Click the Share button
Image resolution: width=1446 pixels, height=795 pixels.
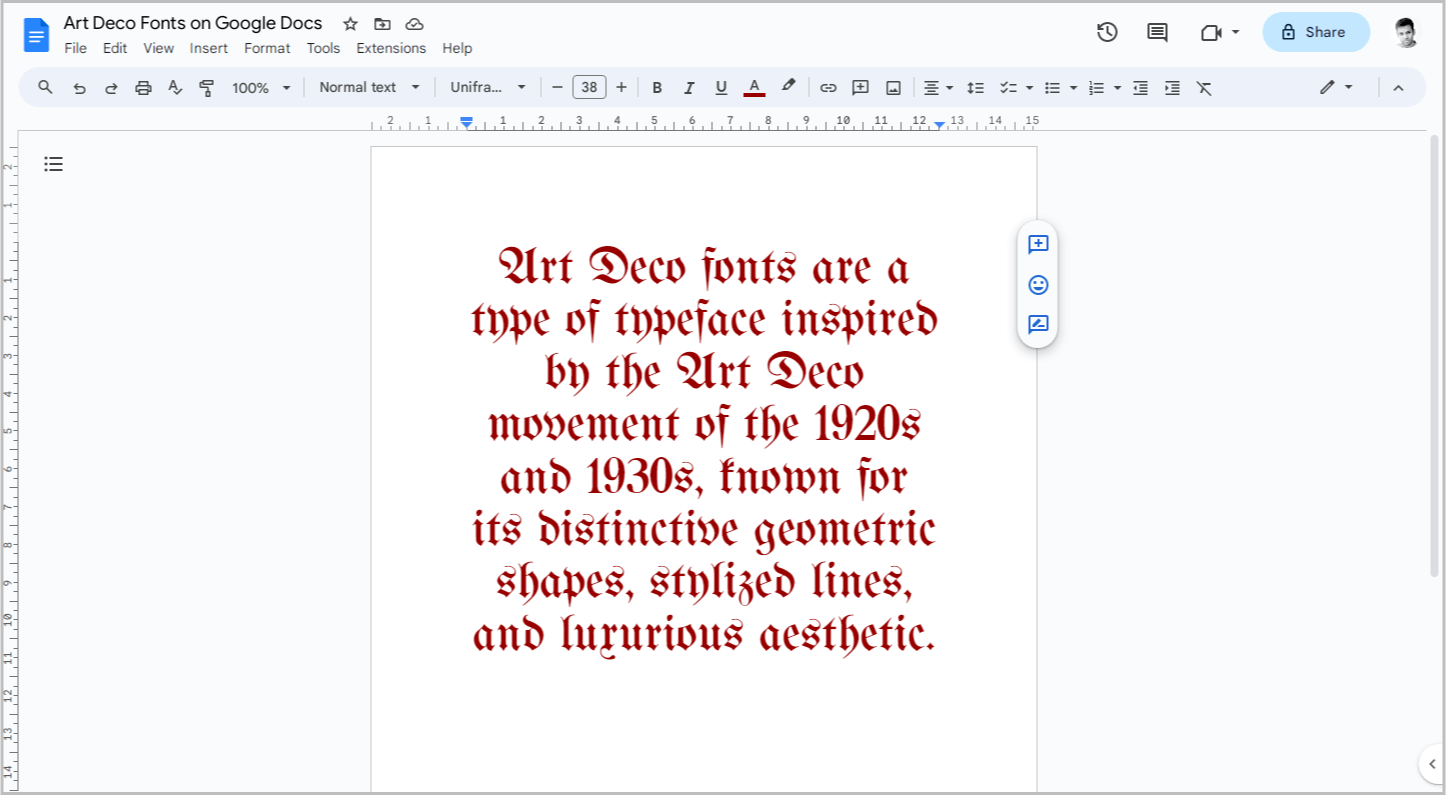[x=1315, y=31]
